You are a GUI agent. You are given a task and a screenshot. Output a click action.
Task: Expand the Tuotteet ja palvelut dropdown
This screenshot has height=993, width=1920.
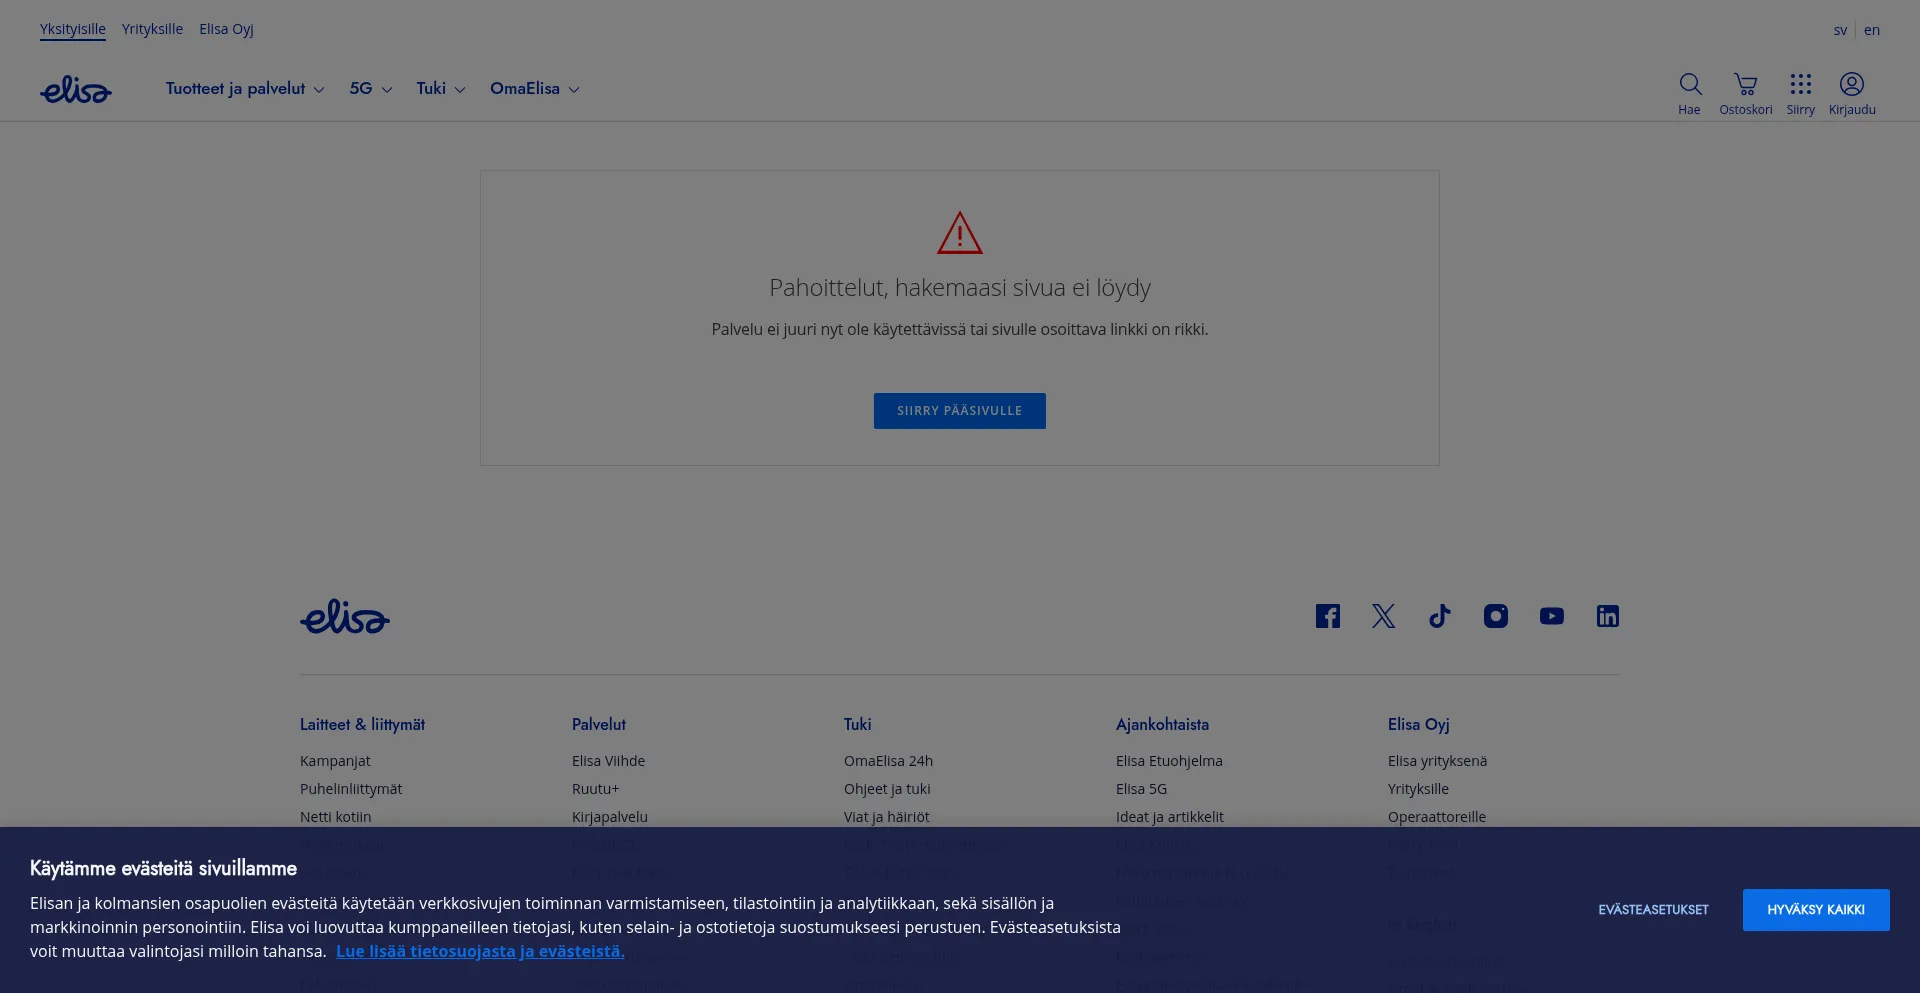[x=245, y=89]
